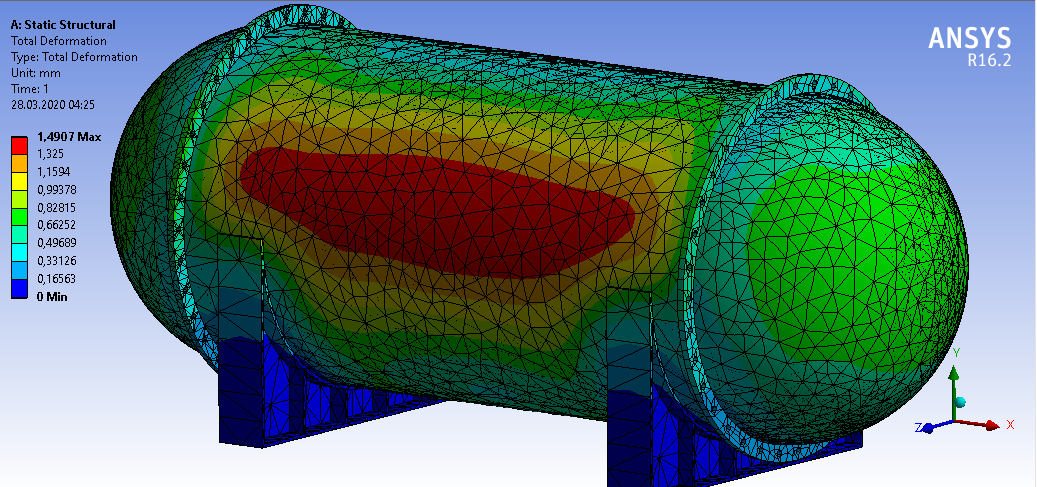Select the '1,325' legend value
Image resolution: width=1037 pixels, height=487 pixels.
click(49, 154)
